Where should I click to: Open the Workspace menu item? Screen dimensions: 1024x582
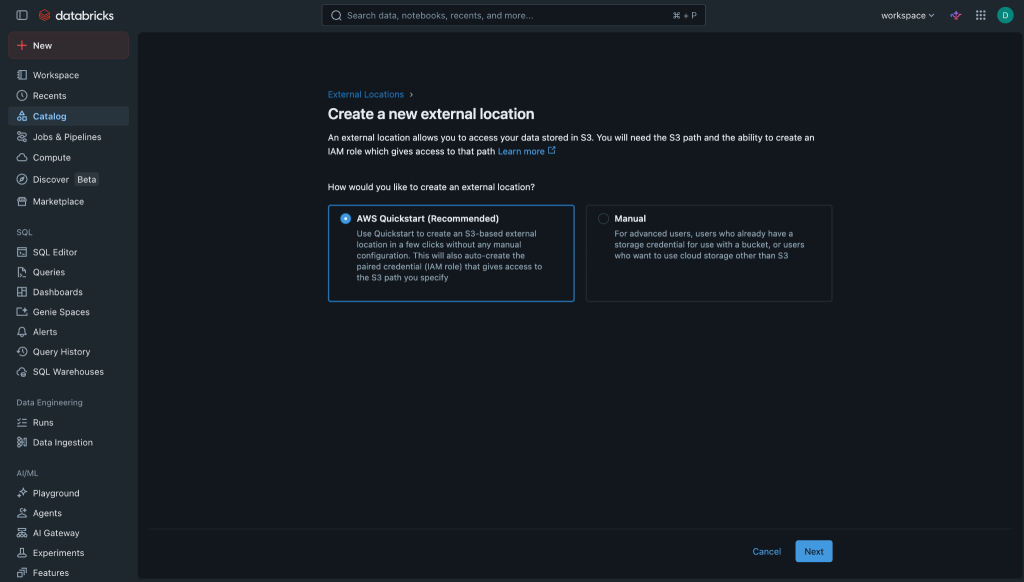69,75
